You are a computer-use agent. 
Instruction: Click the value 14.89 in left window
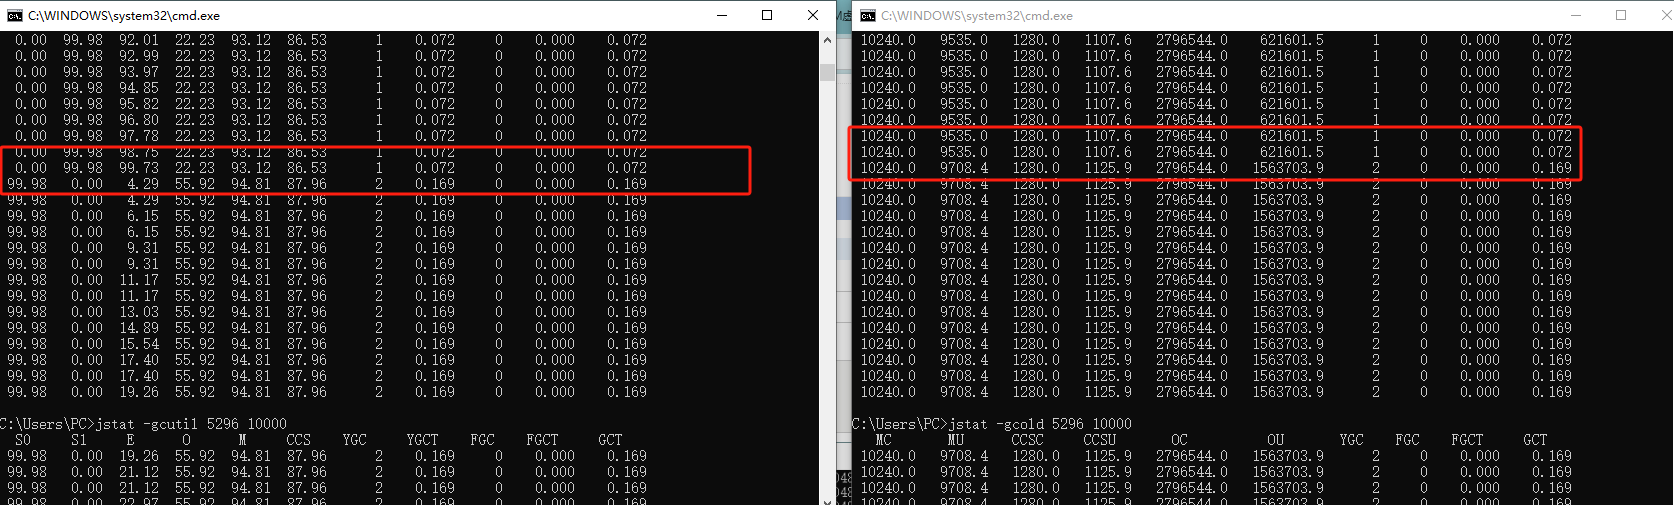139,328
